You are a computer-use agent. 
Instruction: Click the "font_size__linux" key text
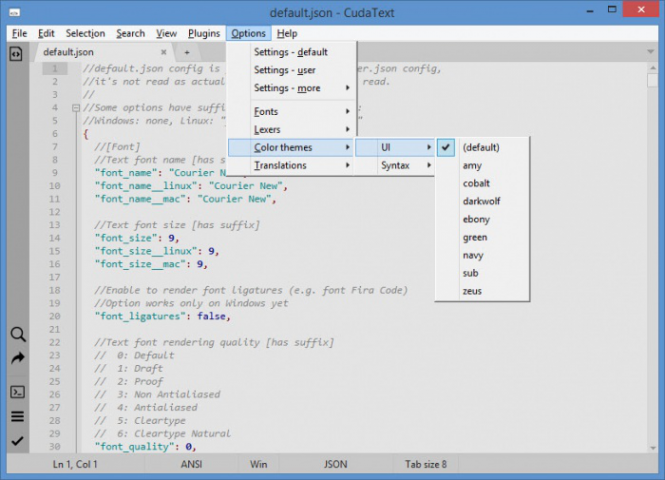tap(146, 251)
